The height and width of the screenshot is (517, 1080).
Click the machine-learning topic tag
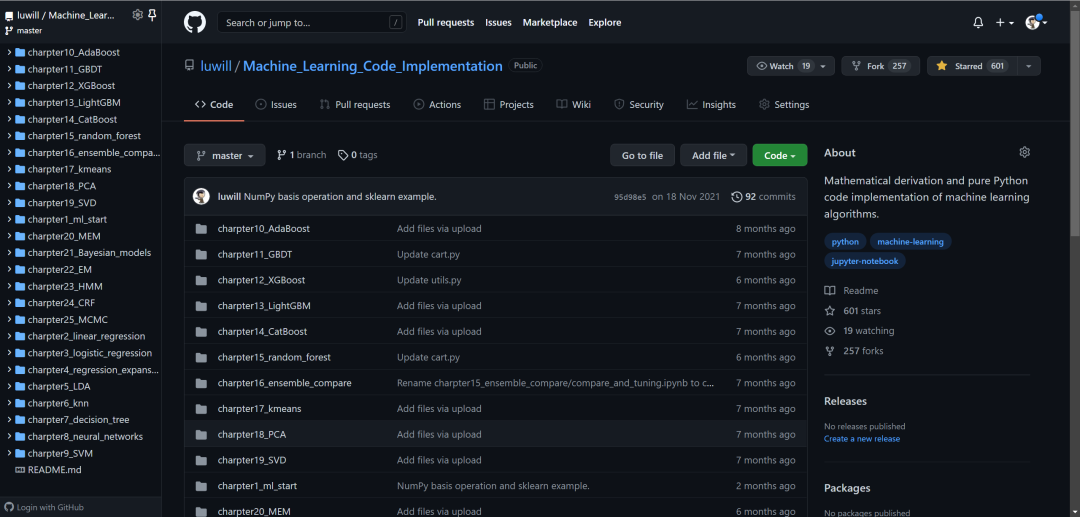[x=911, y=242]
